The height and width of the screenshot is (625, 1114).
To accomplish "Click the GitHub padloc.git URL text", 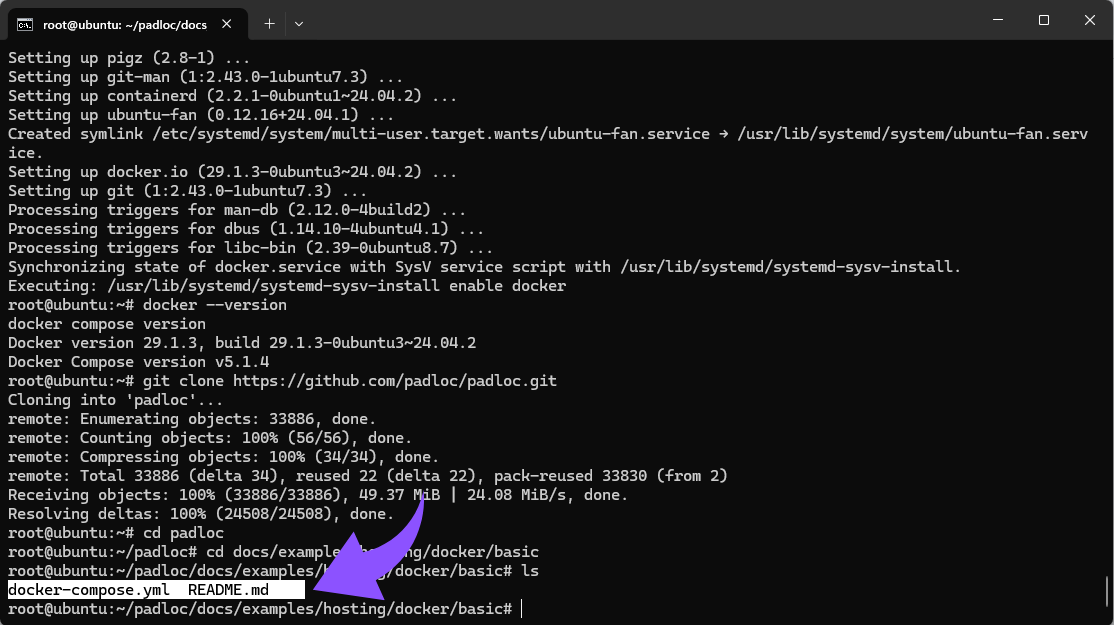I will (x=394, y=381).
